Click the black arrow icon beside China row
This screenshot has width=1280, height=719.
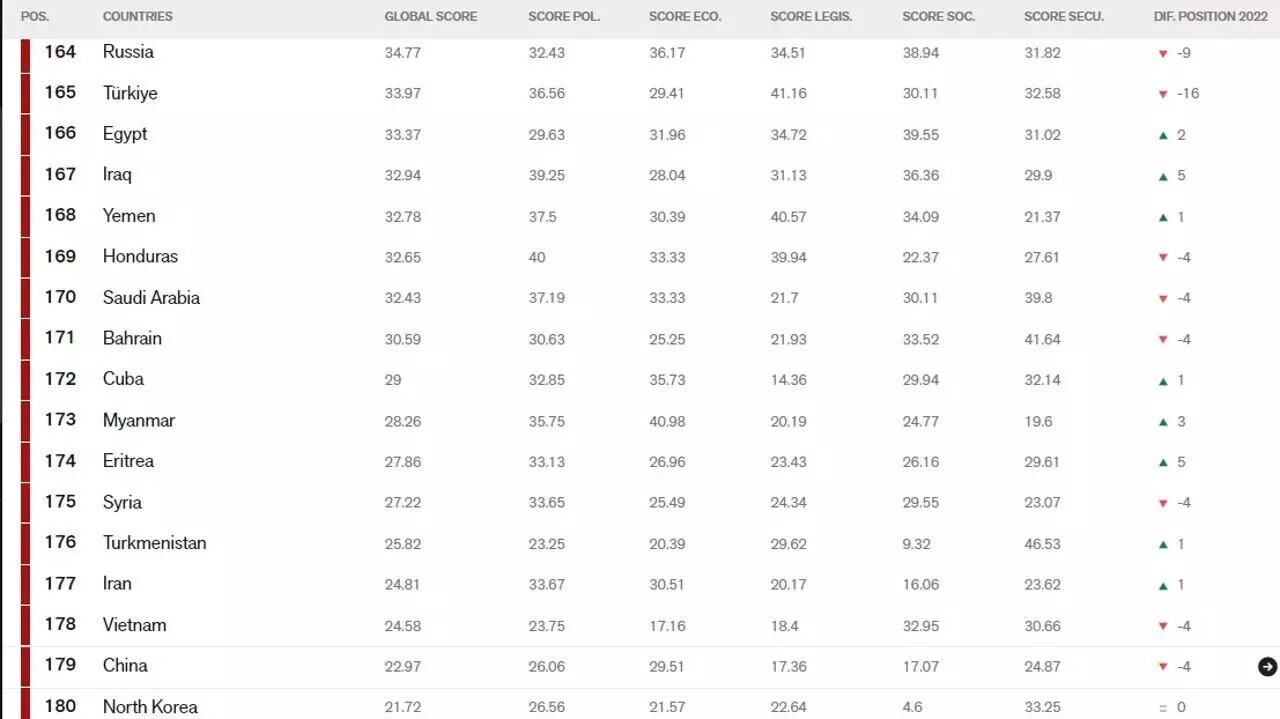pos(1267,667)
